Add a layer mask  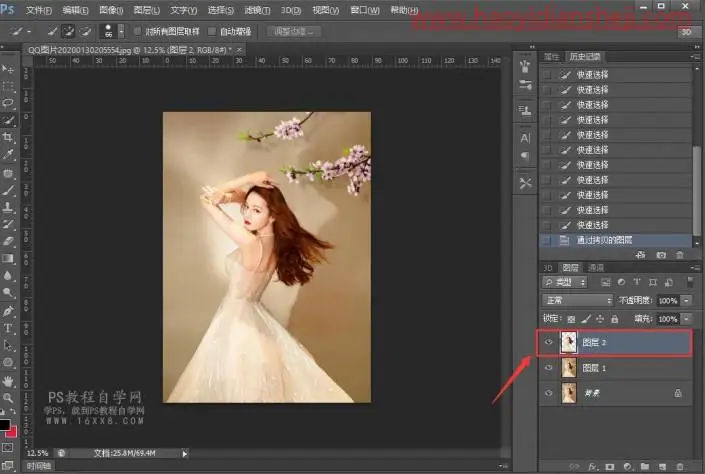pos(610,467)
